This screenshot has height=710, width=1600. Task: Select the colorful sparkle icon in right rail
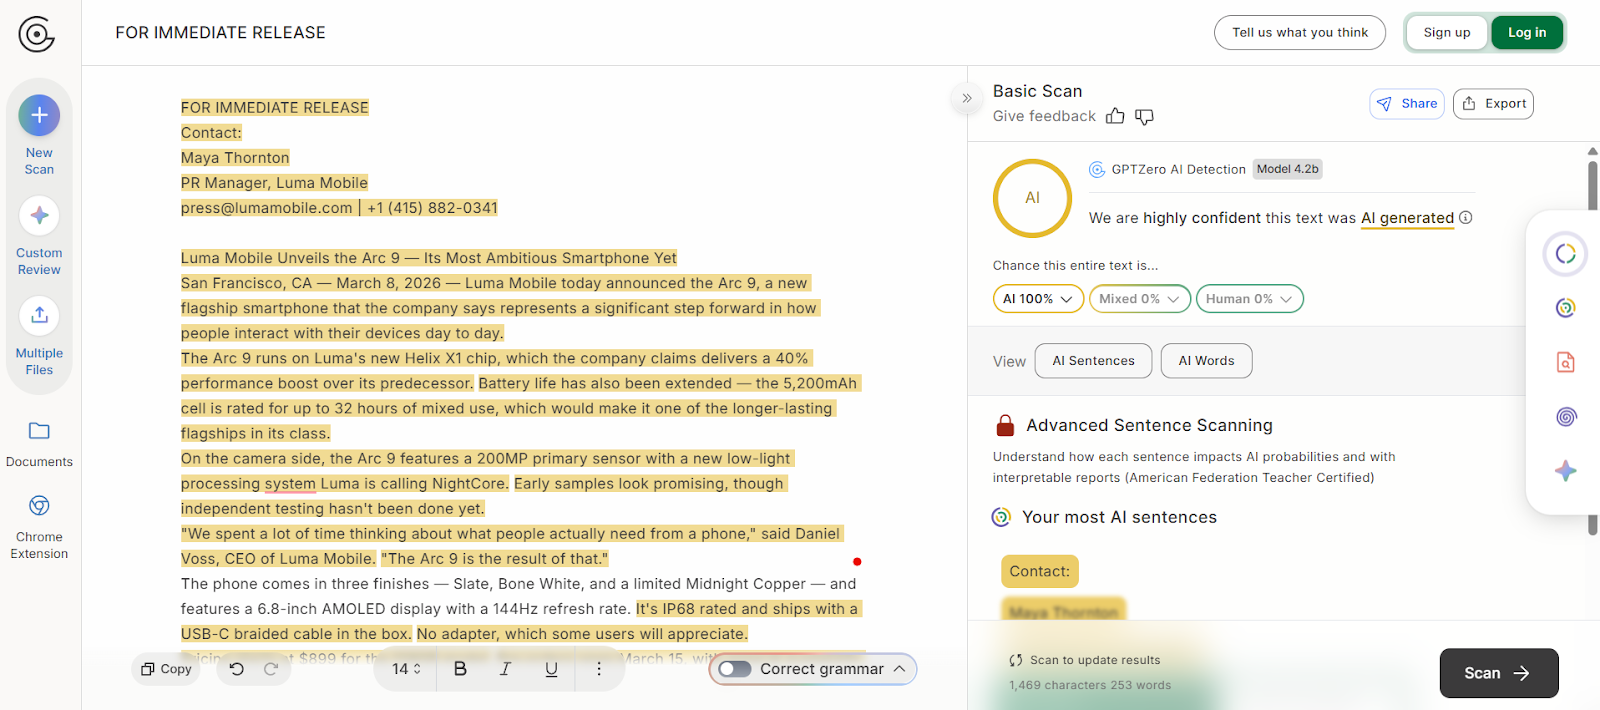(1566, 470)
